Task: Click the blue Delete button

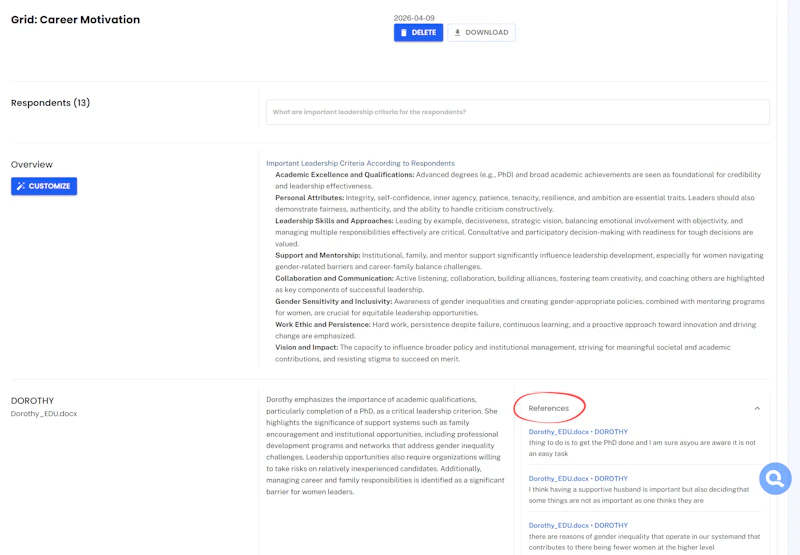Action: 418,33
